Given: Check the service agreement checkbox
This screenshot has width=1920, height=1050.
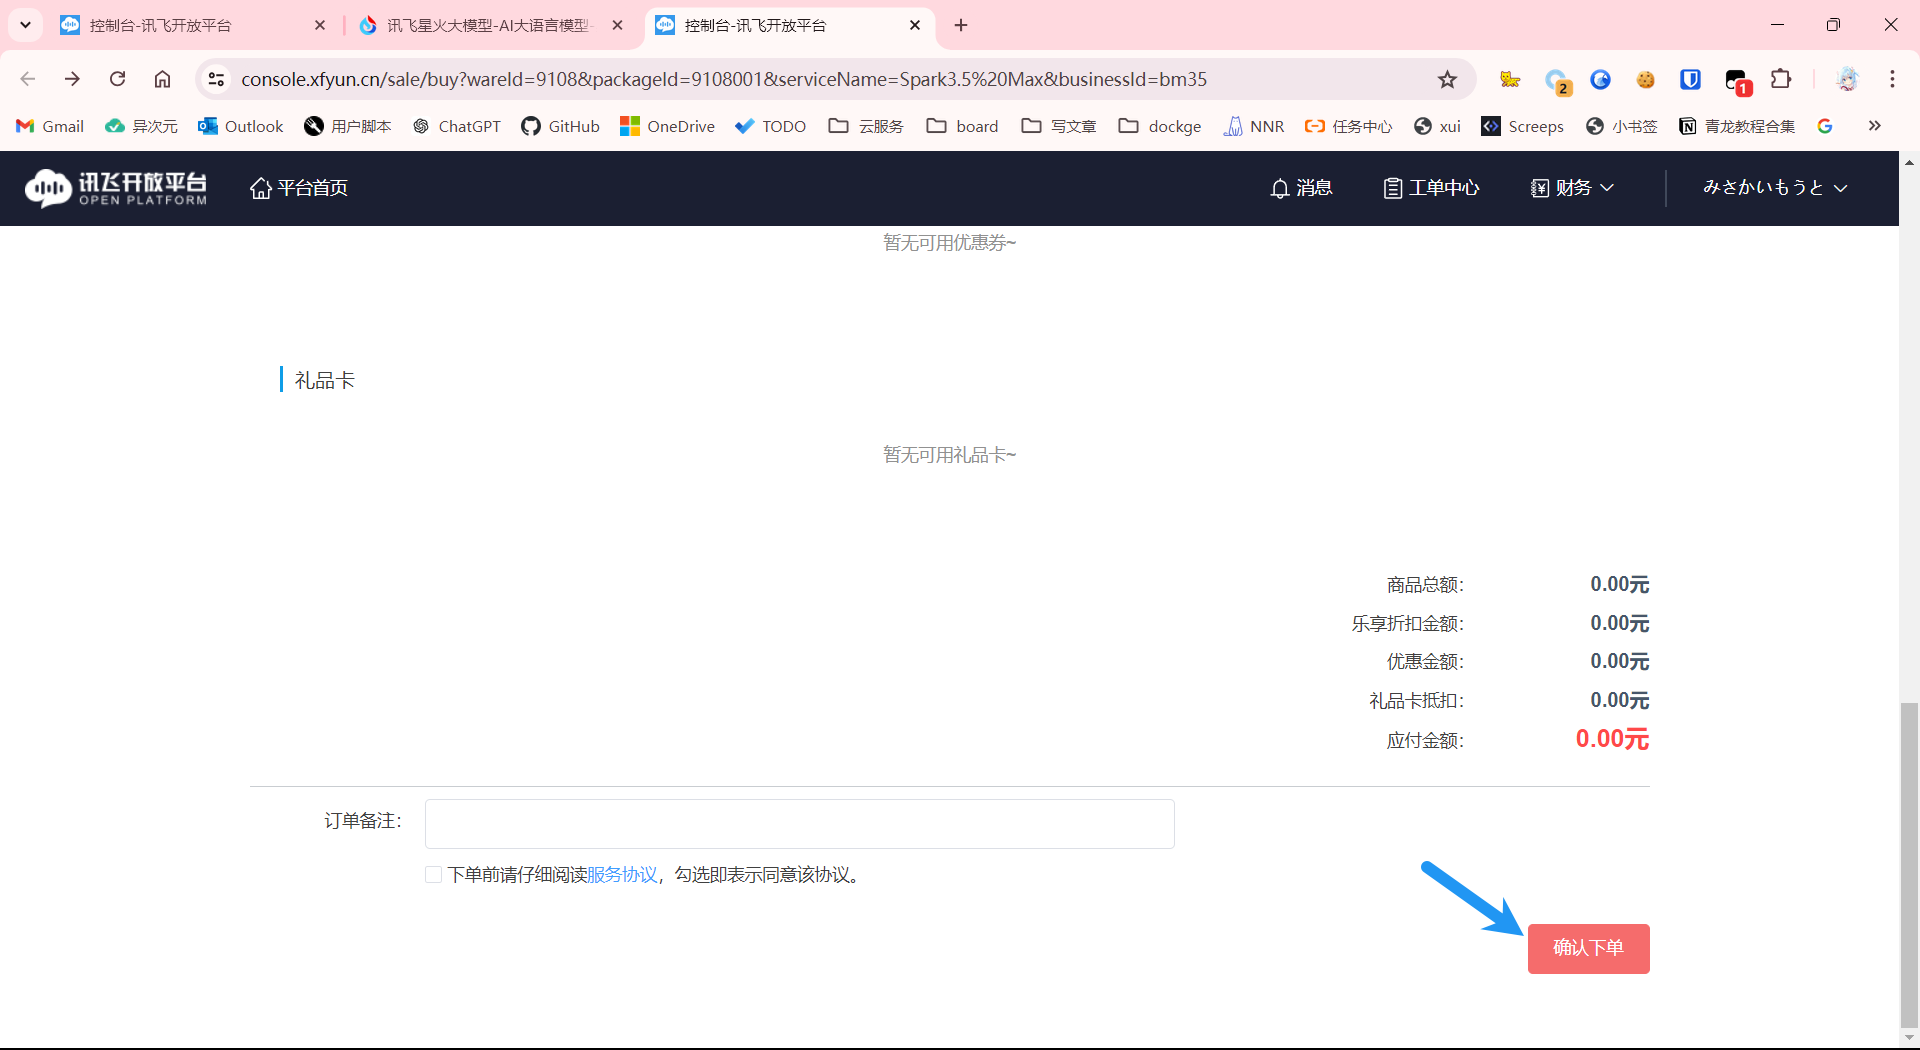Looking at the screenshot, I should tap(433, 875).
